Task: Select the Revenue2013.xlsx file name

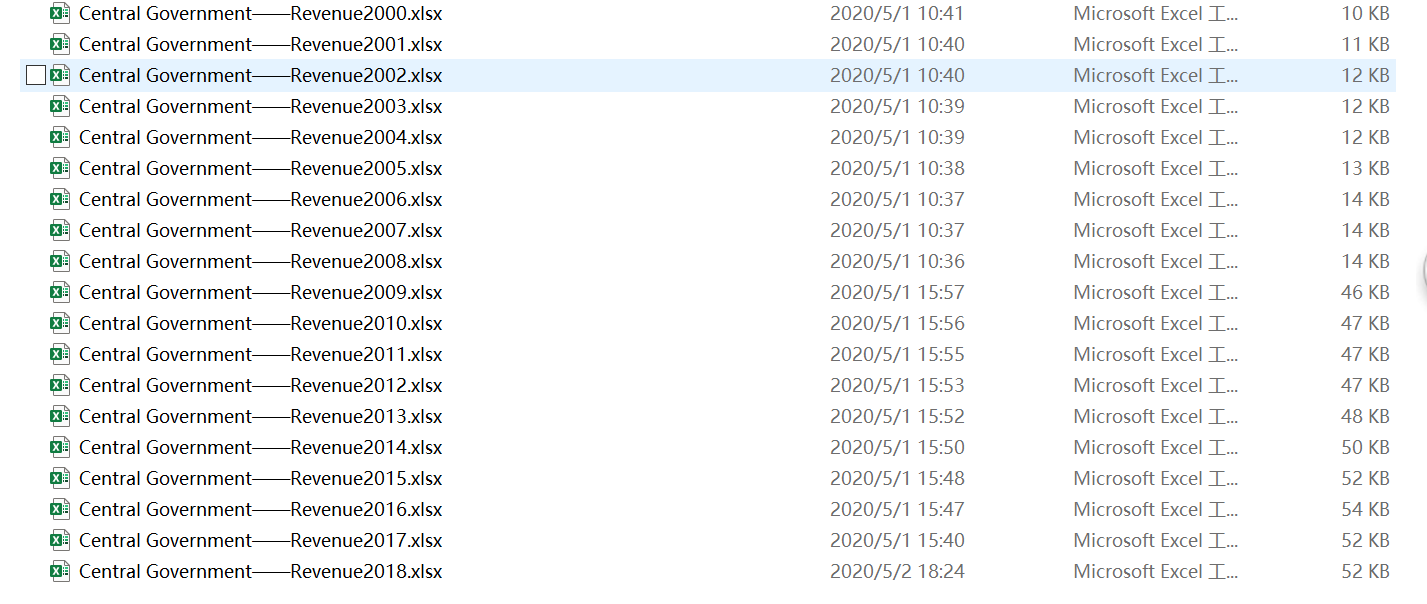Action: coord(260,416)
